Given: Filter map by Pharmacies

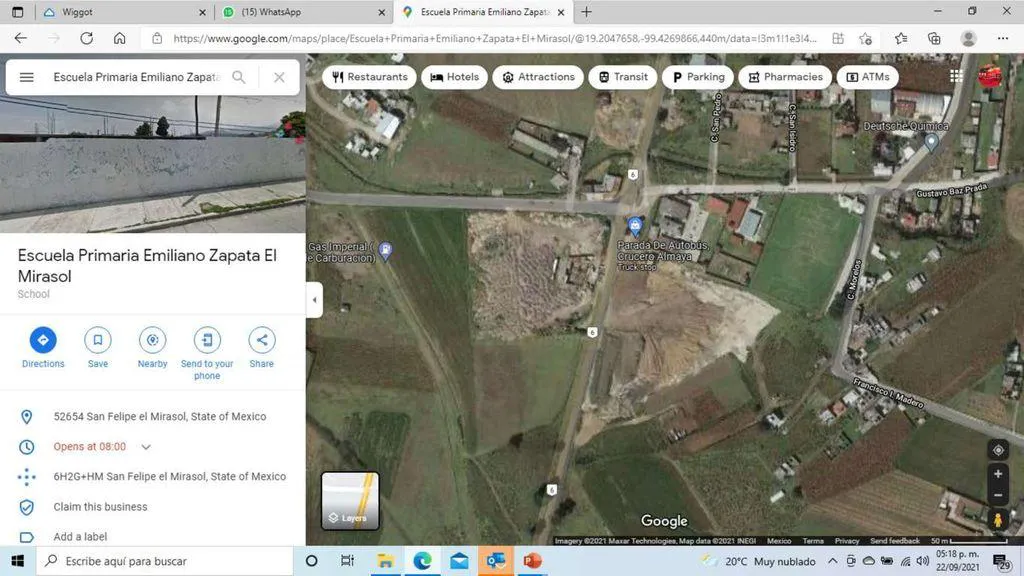Looking at the screenshot, I should (785, 77).
